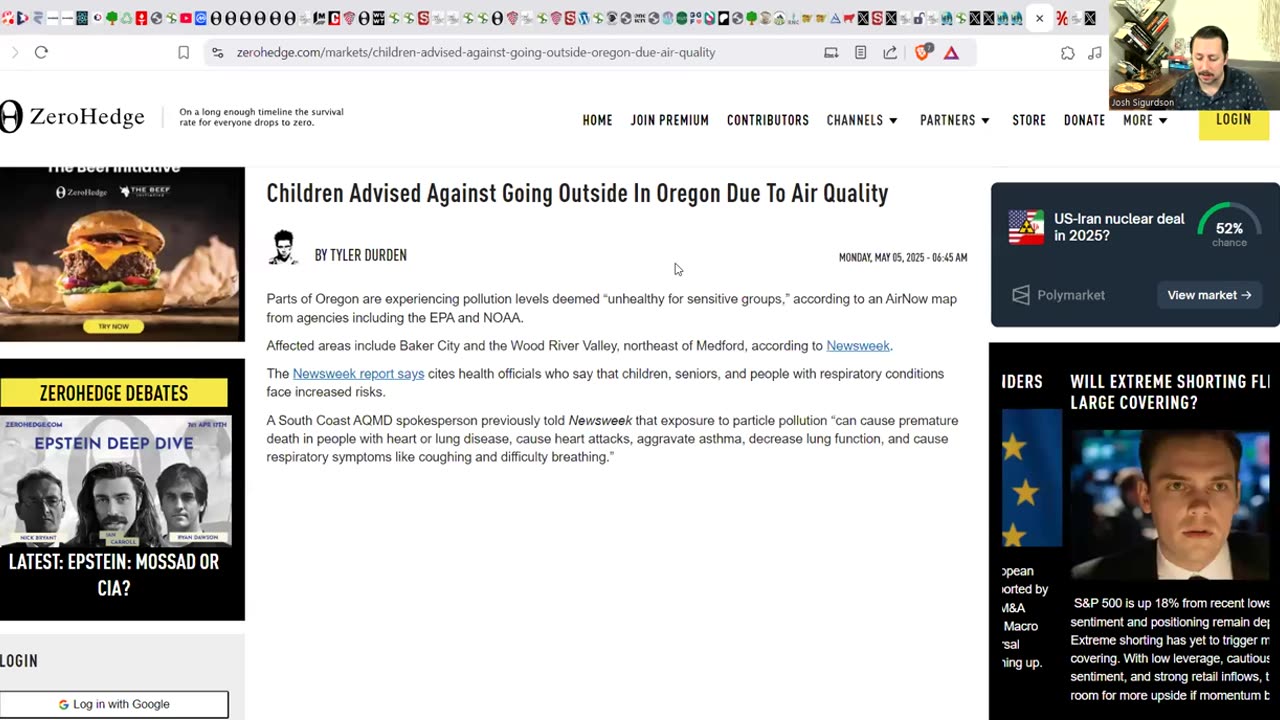Open the Brave Shields lion icon
The width and height of the screenshot is (1280, 720).
pos(922,52)
